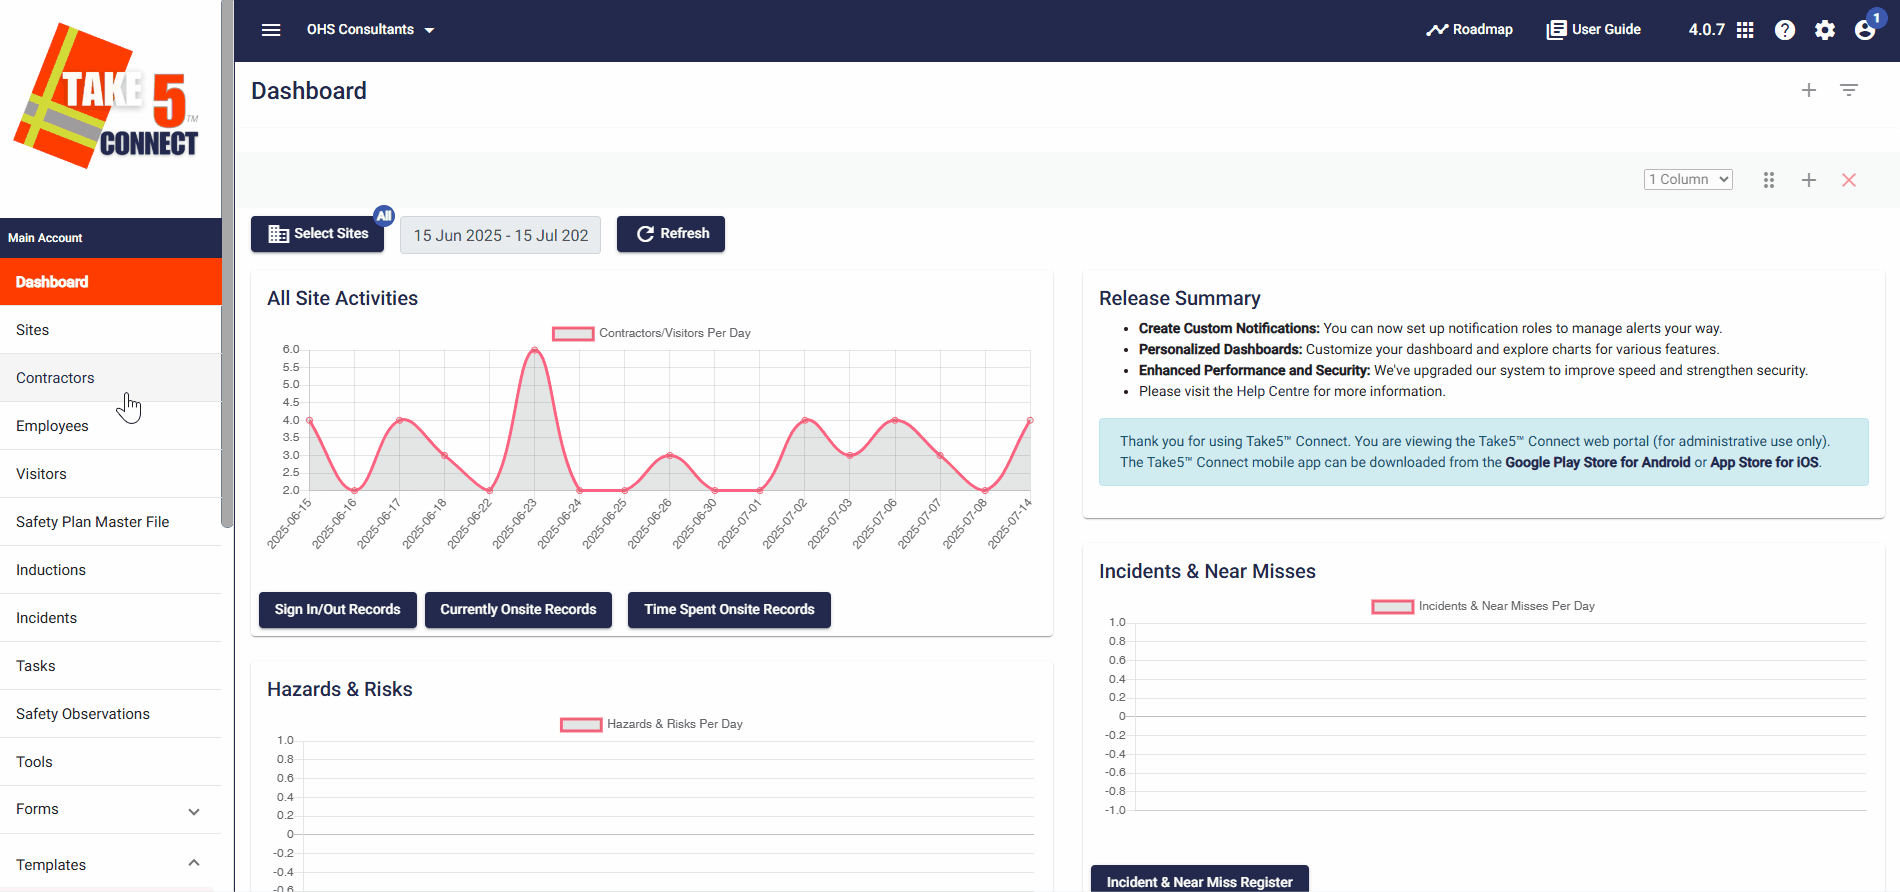Open Sign In/Out Records
This screenshot has width=1900, height=892.
(338, 610)
